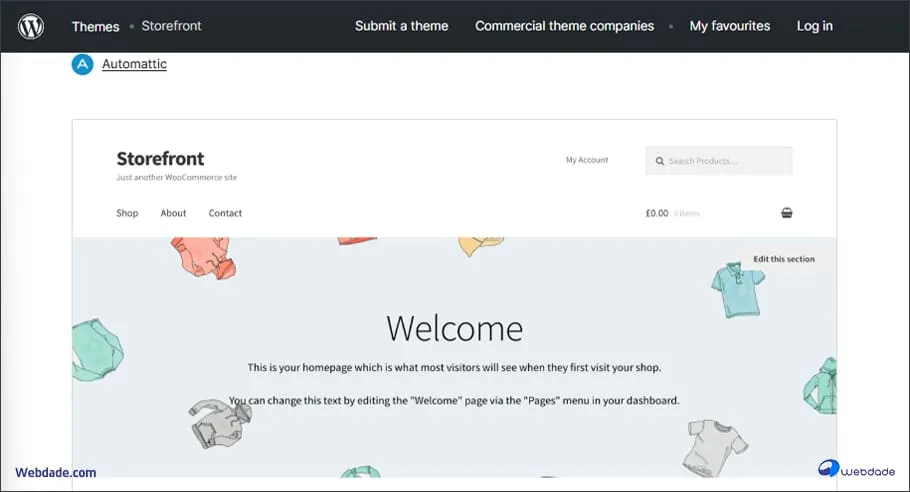
Task: Open the Themes menu item
Action: tap(95, 26)
